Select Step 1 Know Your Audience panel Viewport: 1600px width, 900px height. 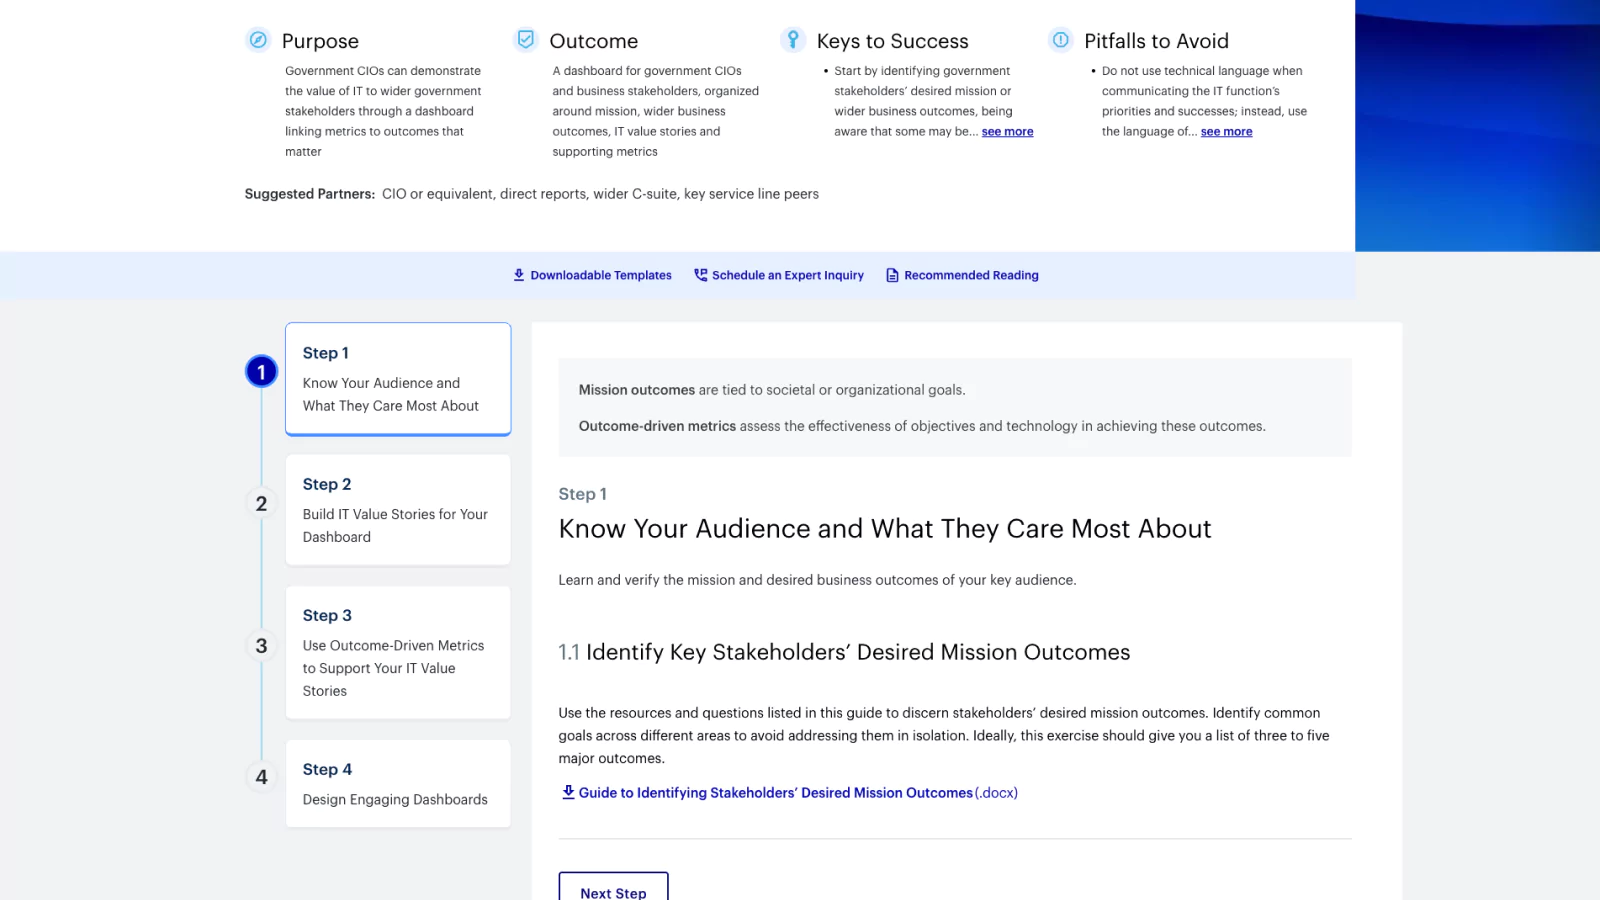397,378
